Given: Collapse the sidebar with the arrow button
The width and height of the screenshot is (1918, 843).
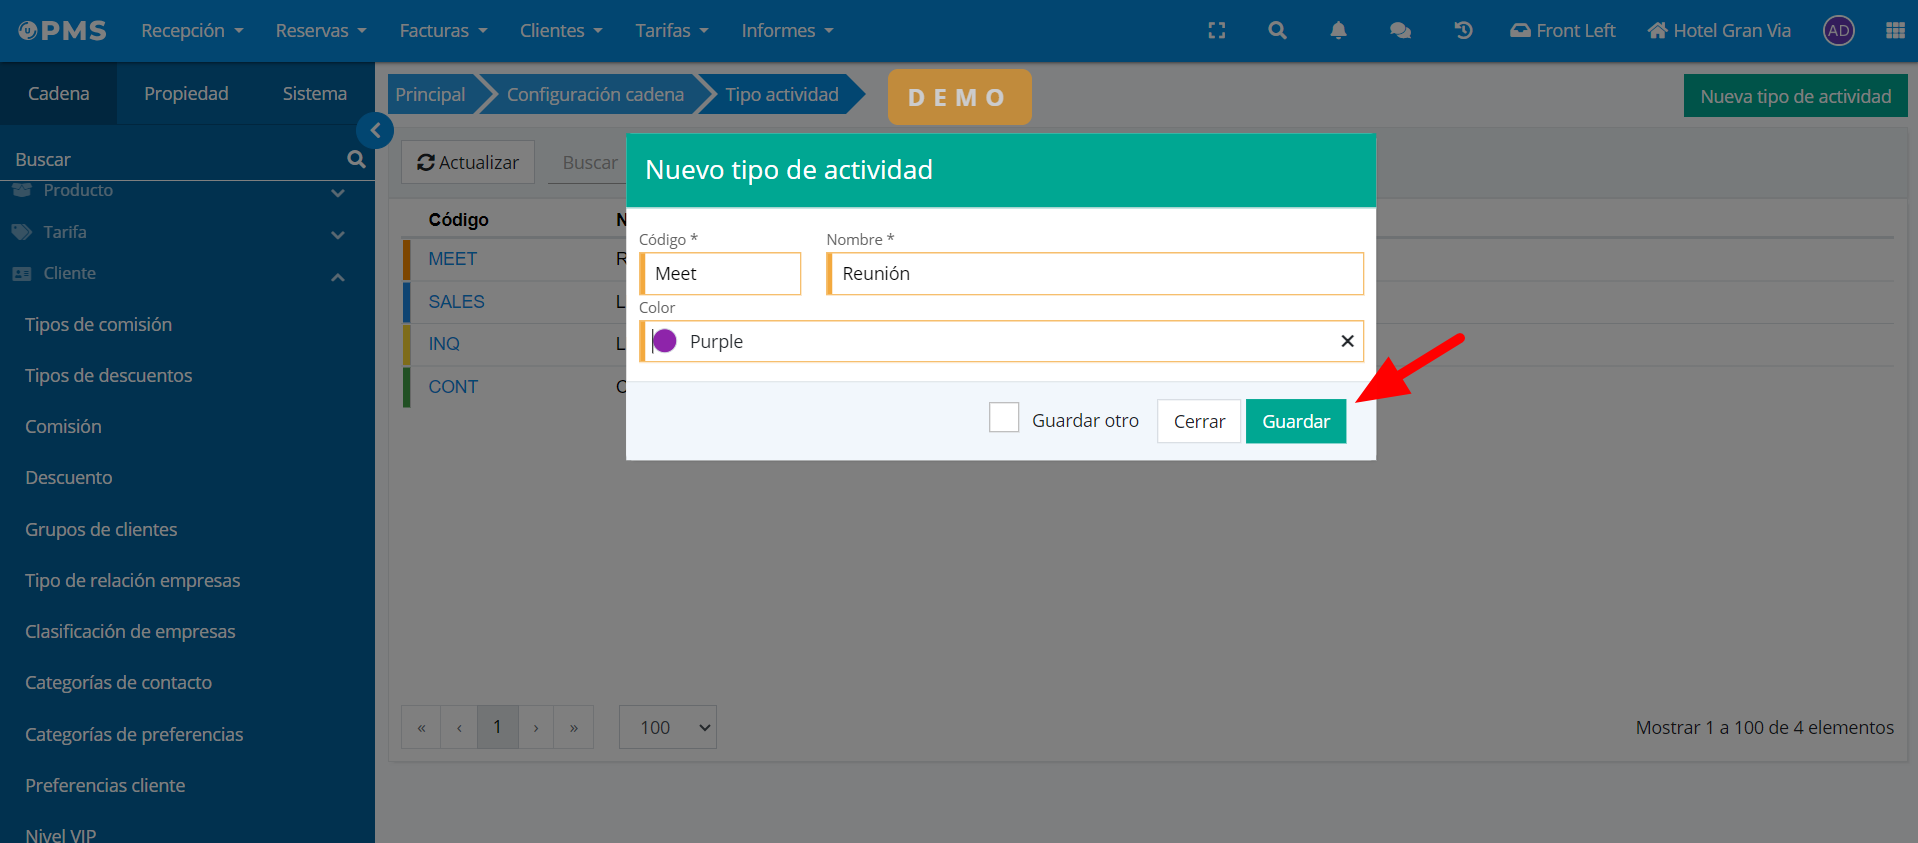Looking at the screenshot, I should tap(375, 130).
